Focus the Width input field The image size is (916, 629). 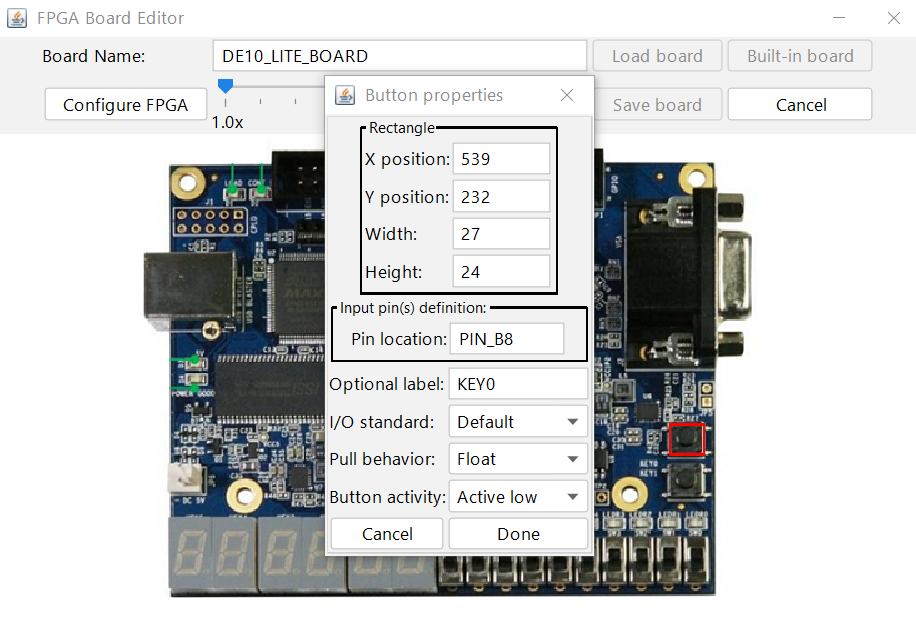[x=501, y=234]
